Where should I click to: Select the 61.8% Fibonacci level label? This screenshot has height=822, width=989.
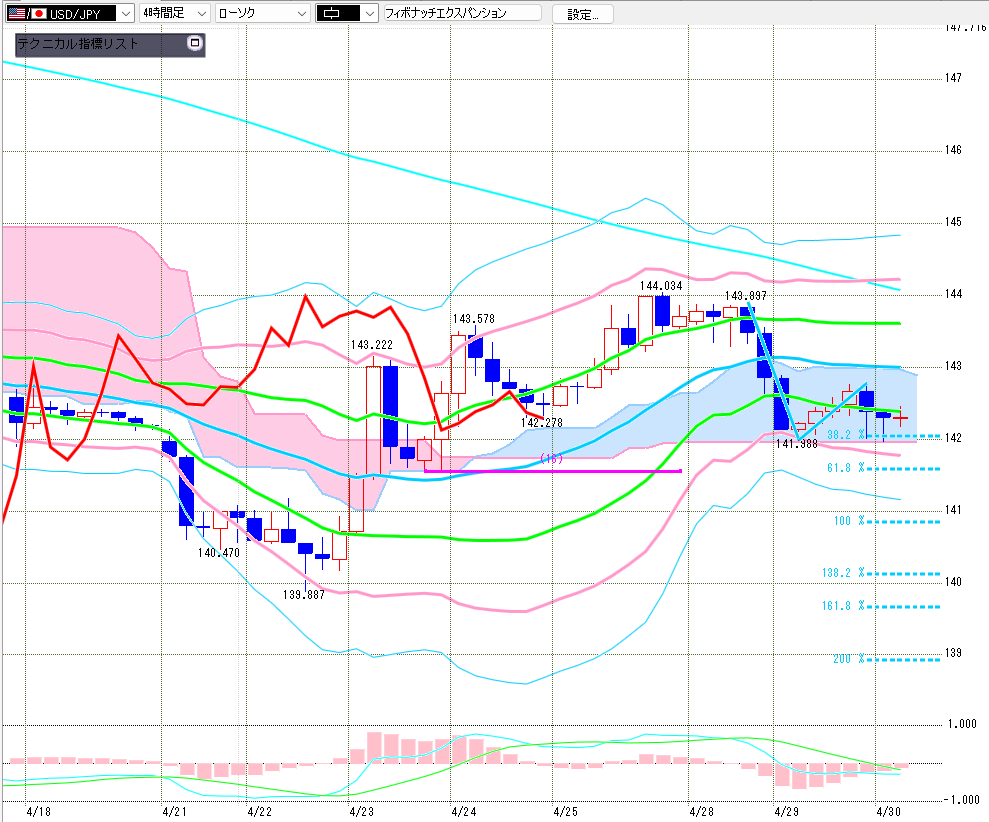point(845,467)
